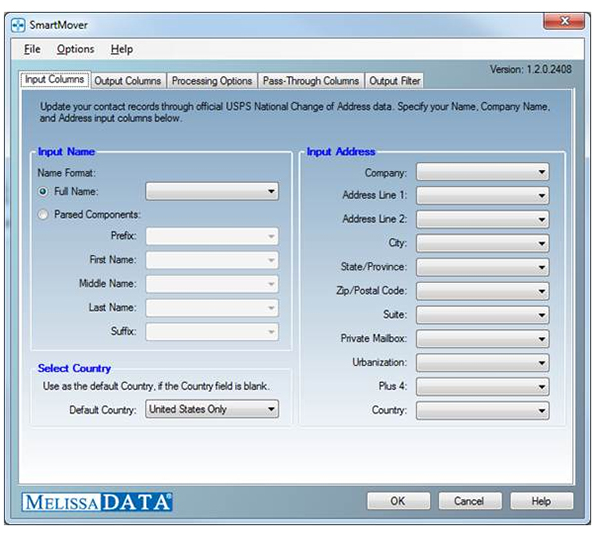Screen dimensions: 600x538
Task: Switch to the Input Columns tab
Action: [x=55, y=80]
